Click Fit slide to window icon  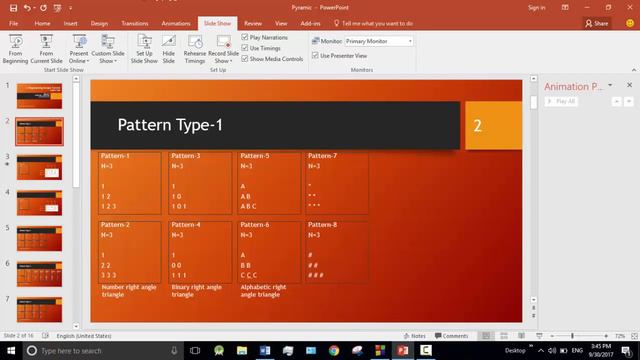634,336
